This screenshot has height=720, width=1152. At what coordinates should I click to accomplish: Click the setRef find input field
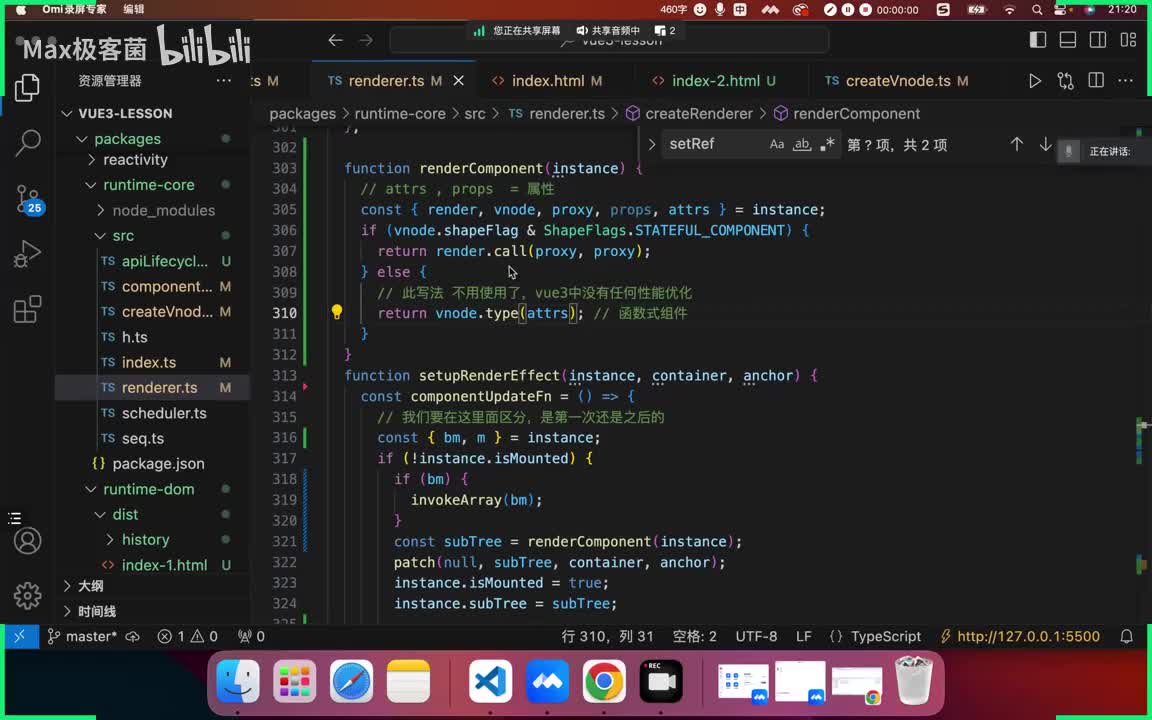click(710, 144)
